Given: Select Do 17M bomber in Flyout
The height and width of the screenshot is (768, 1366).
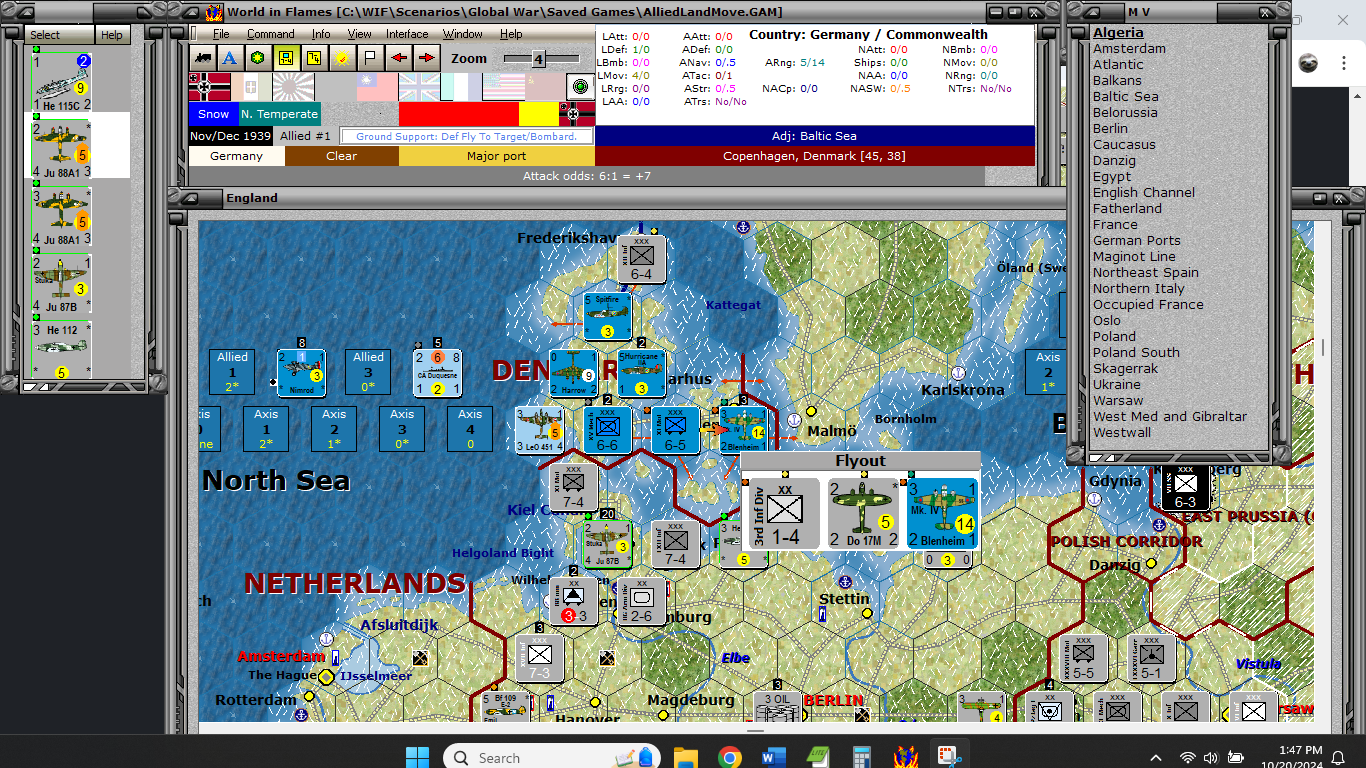Looking at the screenshot, I should pyautogui.click(x=863, y=512).
